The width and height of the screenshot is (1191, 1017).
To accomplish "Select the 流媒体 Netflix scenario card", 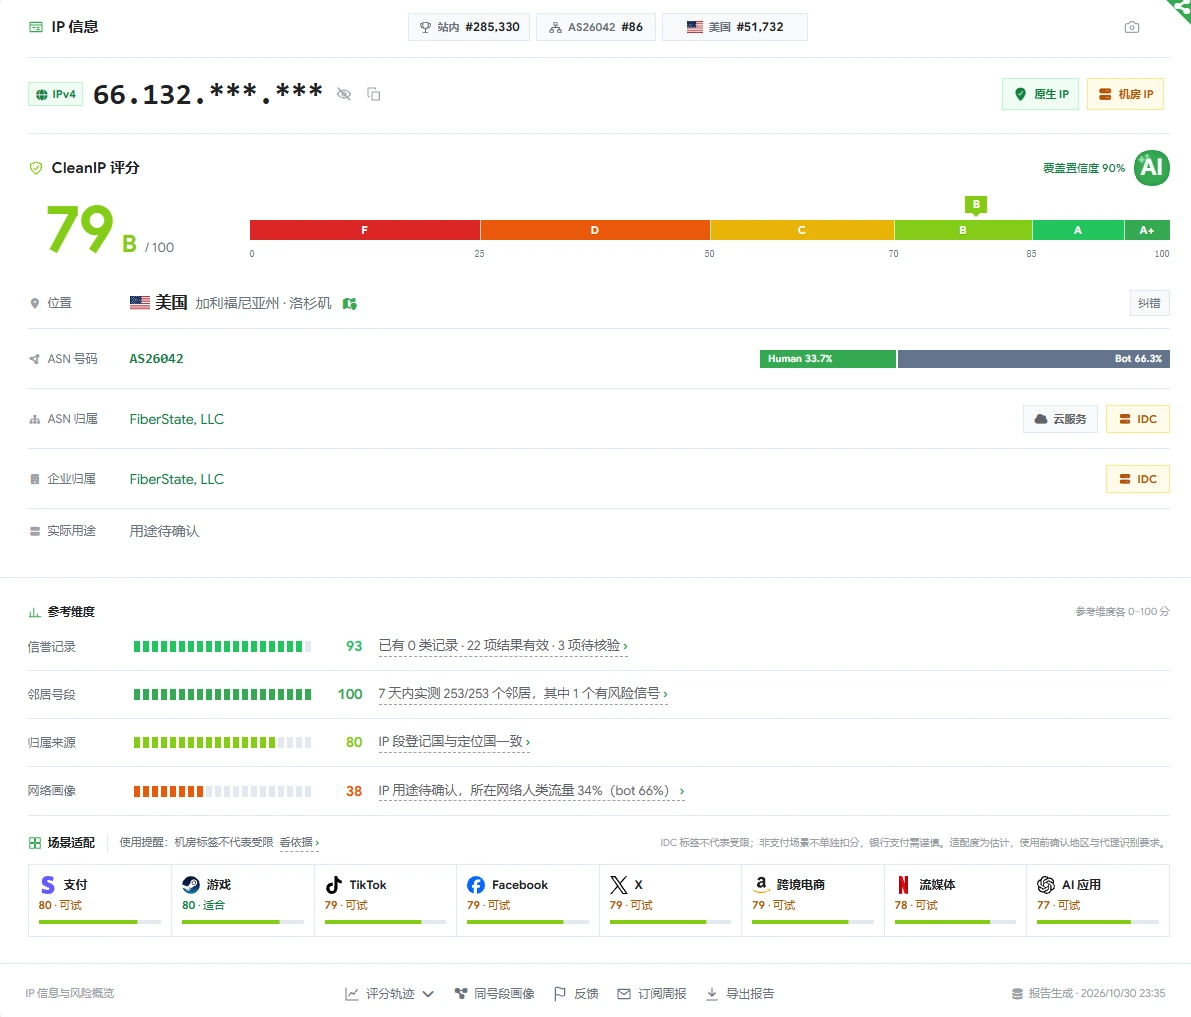I will click(956, 900).
